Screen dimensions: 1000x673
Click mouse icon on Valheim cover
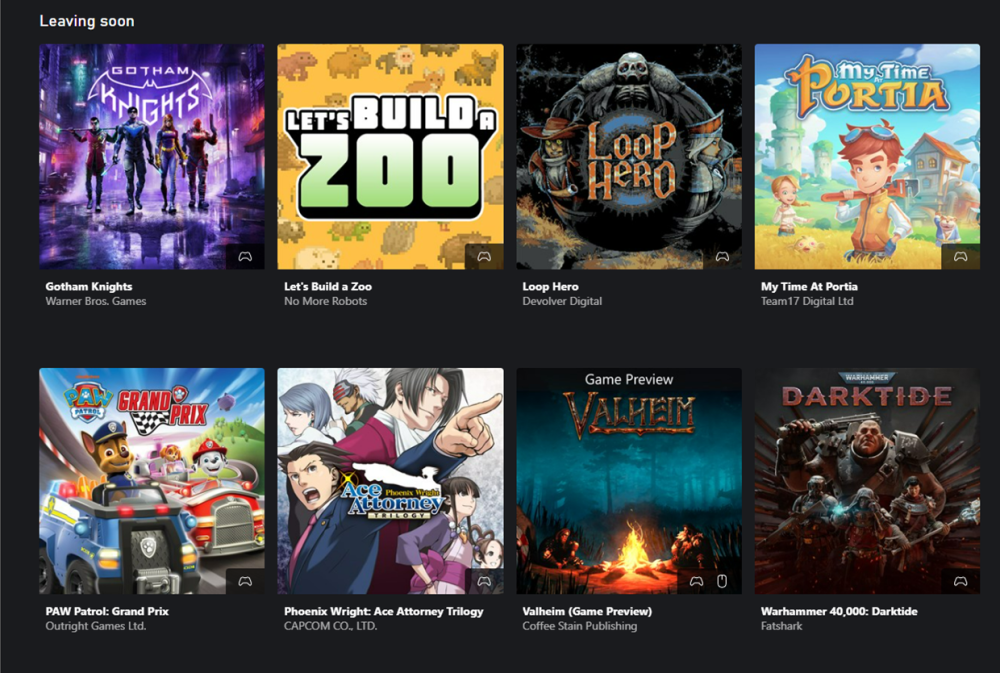722,581
